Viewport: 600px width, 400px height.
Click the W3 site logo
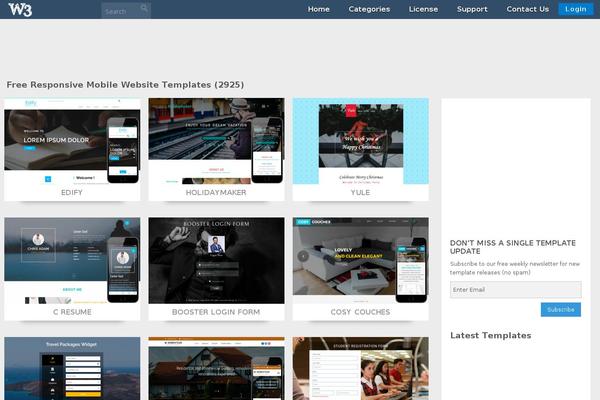[20, 10]
